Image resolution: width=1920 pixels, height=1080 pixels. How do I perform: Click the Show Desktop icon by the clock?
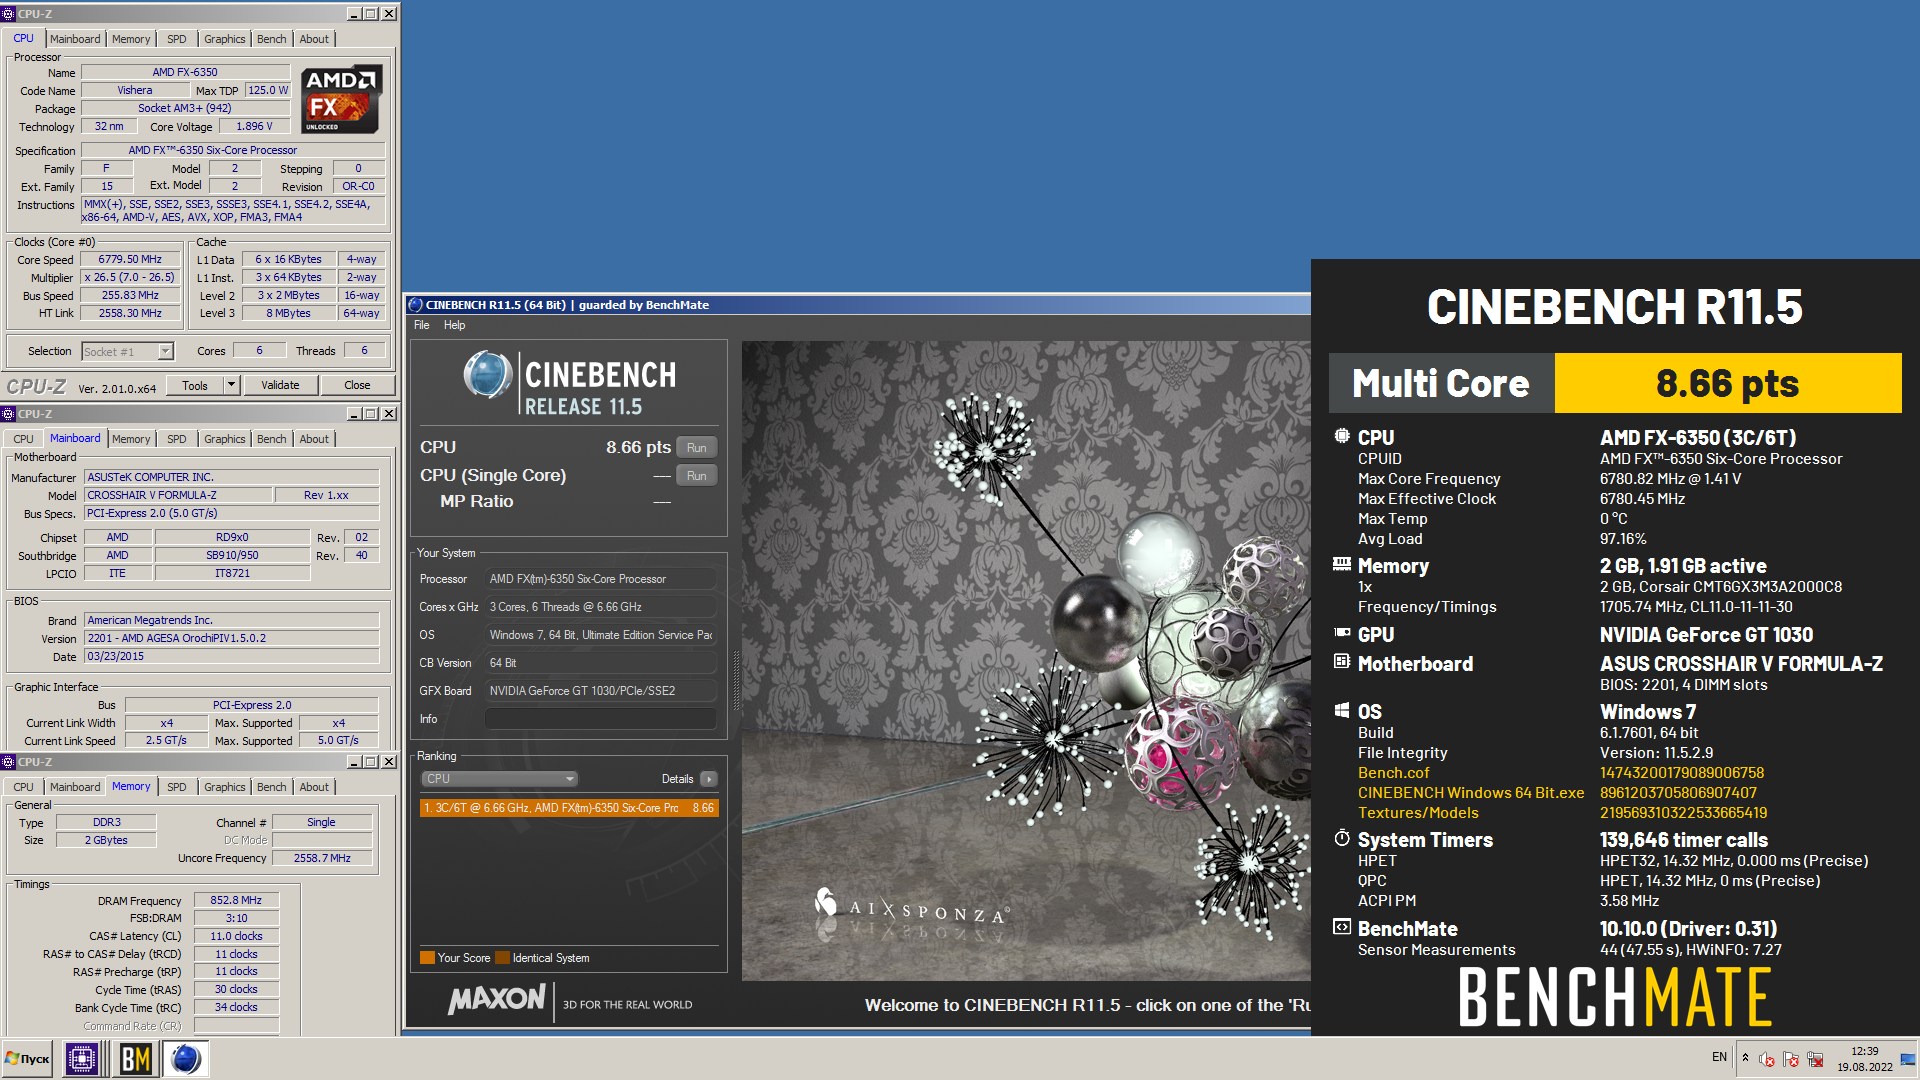pyautogui.click(x=1908, y=1059)
